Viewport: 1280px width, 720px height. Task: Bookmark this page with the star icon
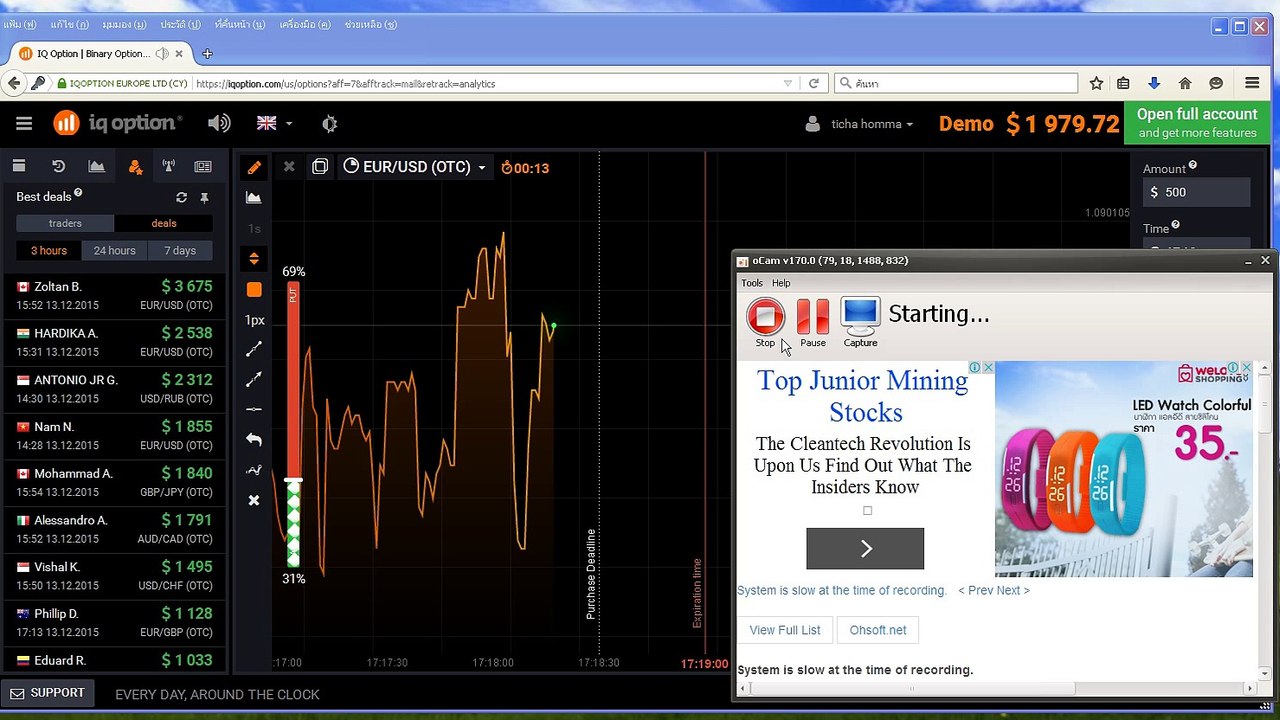coord(1096,84)
